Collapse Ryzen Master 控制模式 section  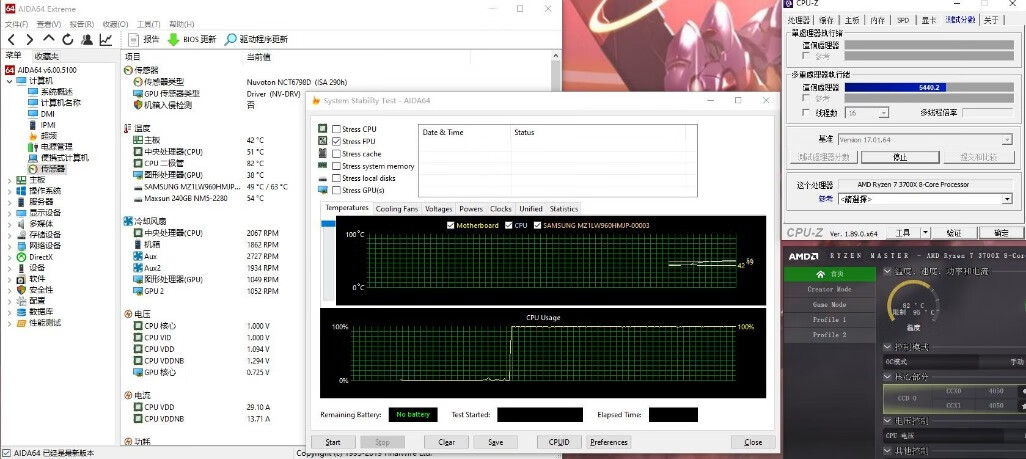[x=887, y=347]
